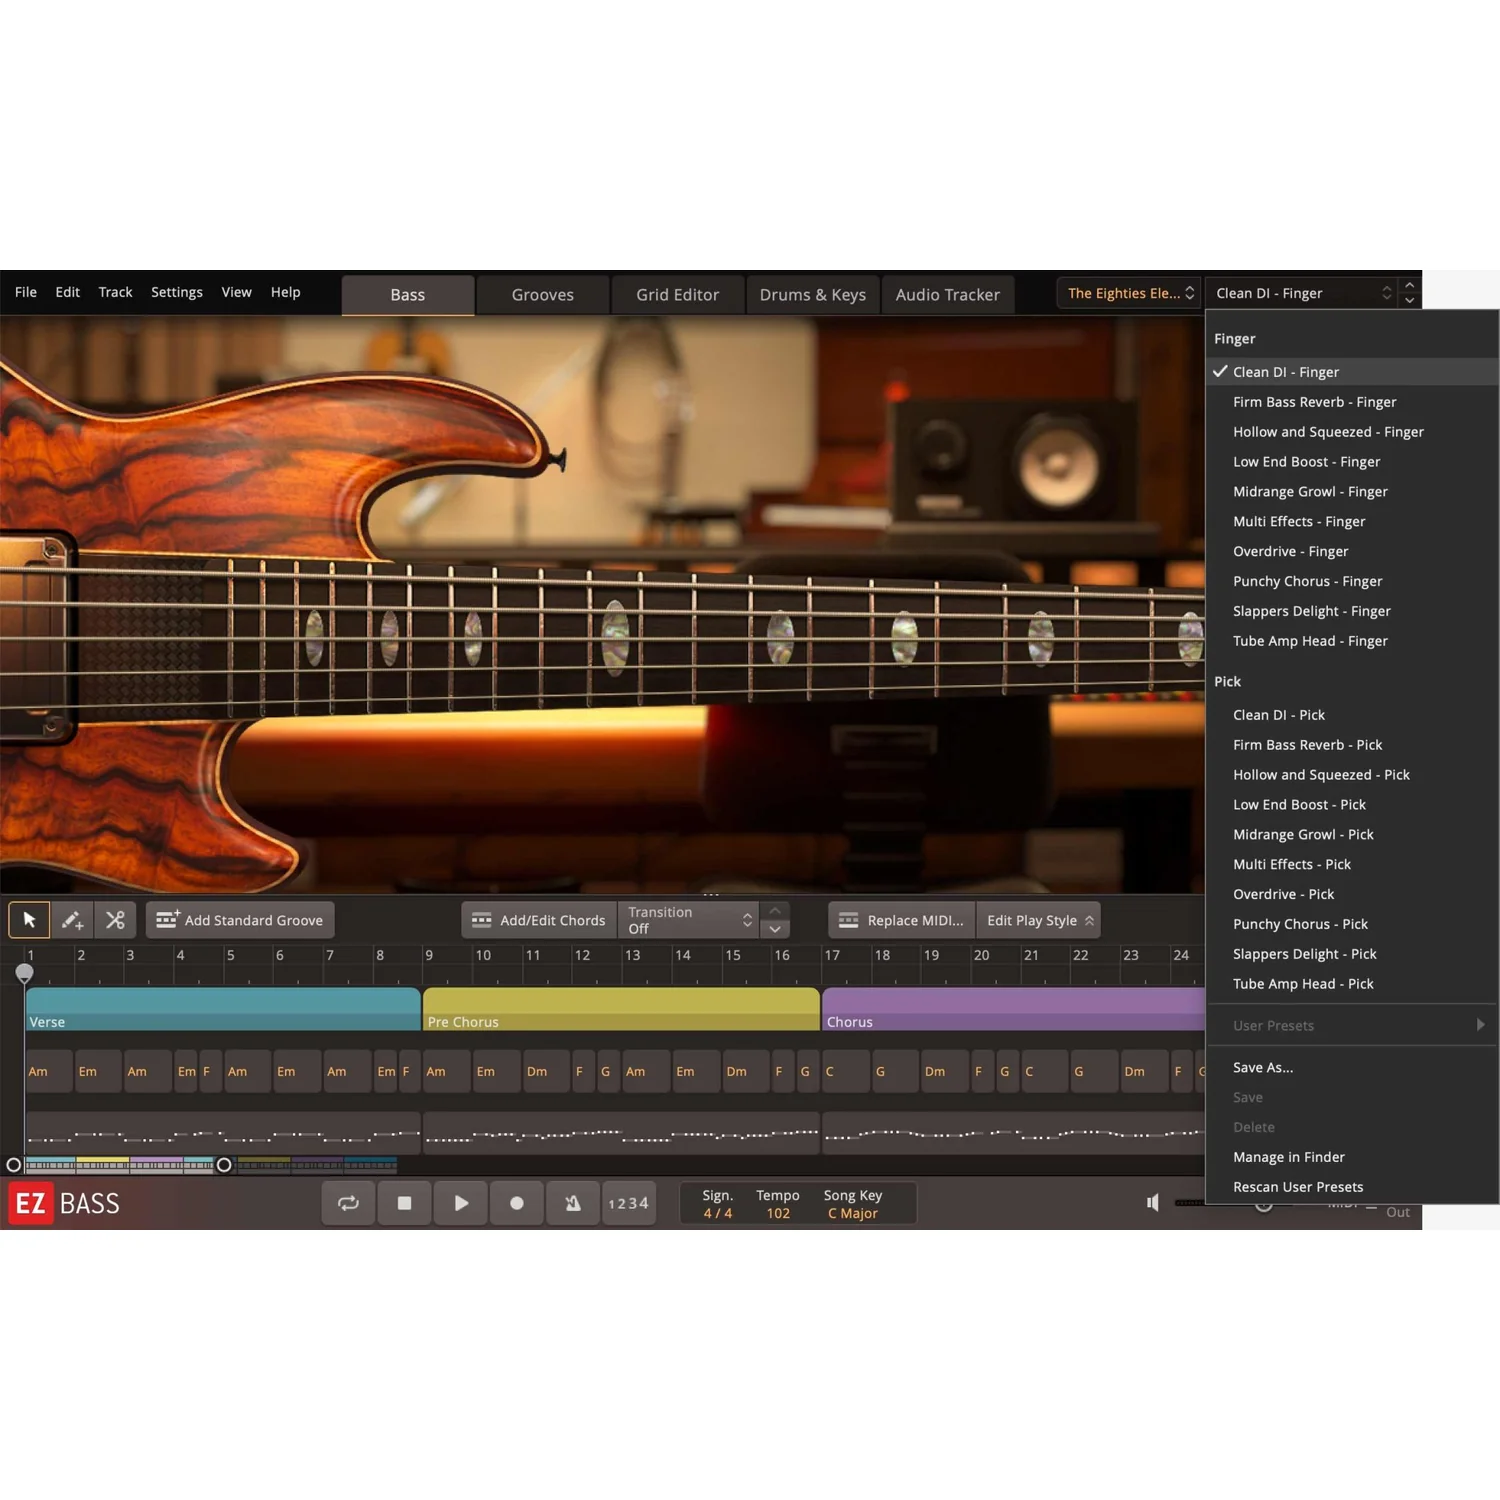Open the View menu
The height and width of the screenshot is (1500, 1500).
[237, 292]
